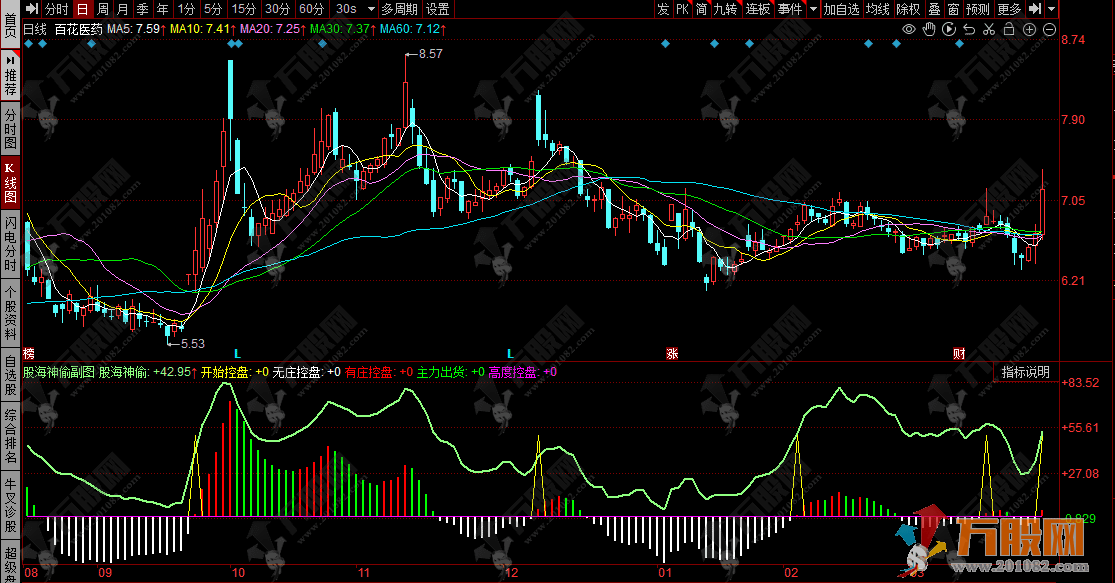This screenshot has width=1115, height=583.
Task: Click the arrow-to-bar icon after 更多
Action: tap(1035, 9)
